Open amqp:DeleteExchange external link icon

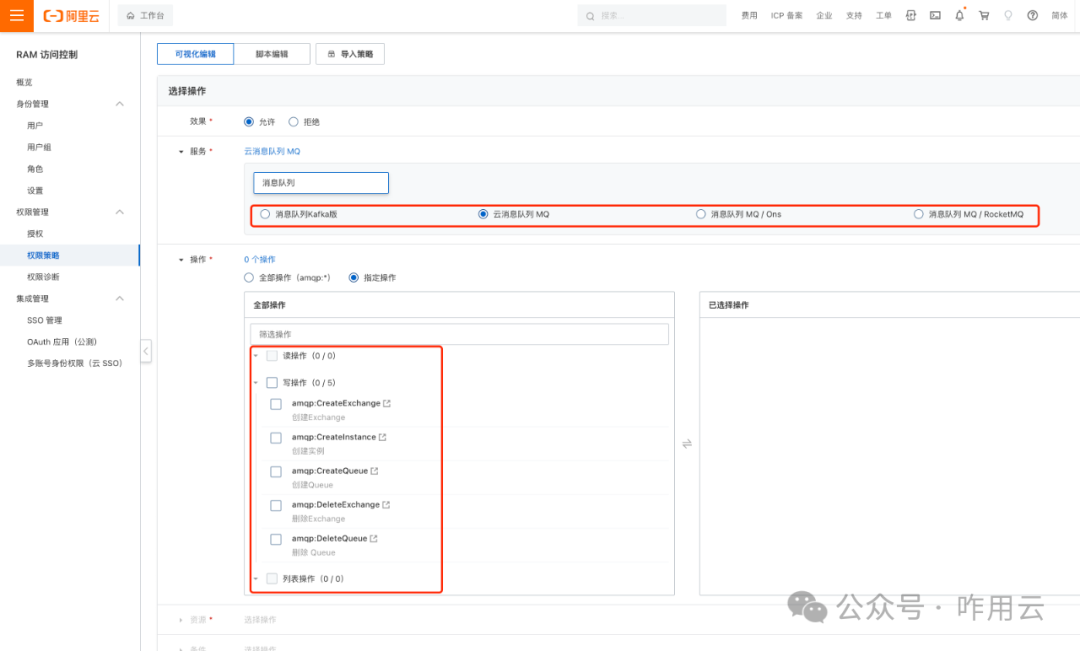click(386, 504)
